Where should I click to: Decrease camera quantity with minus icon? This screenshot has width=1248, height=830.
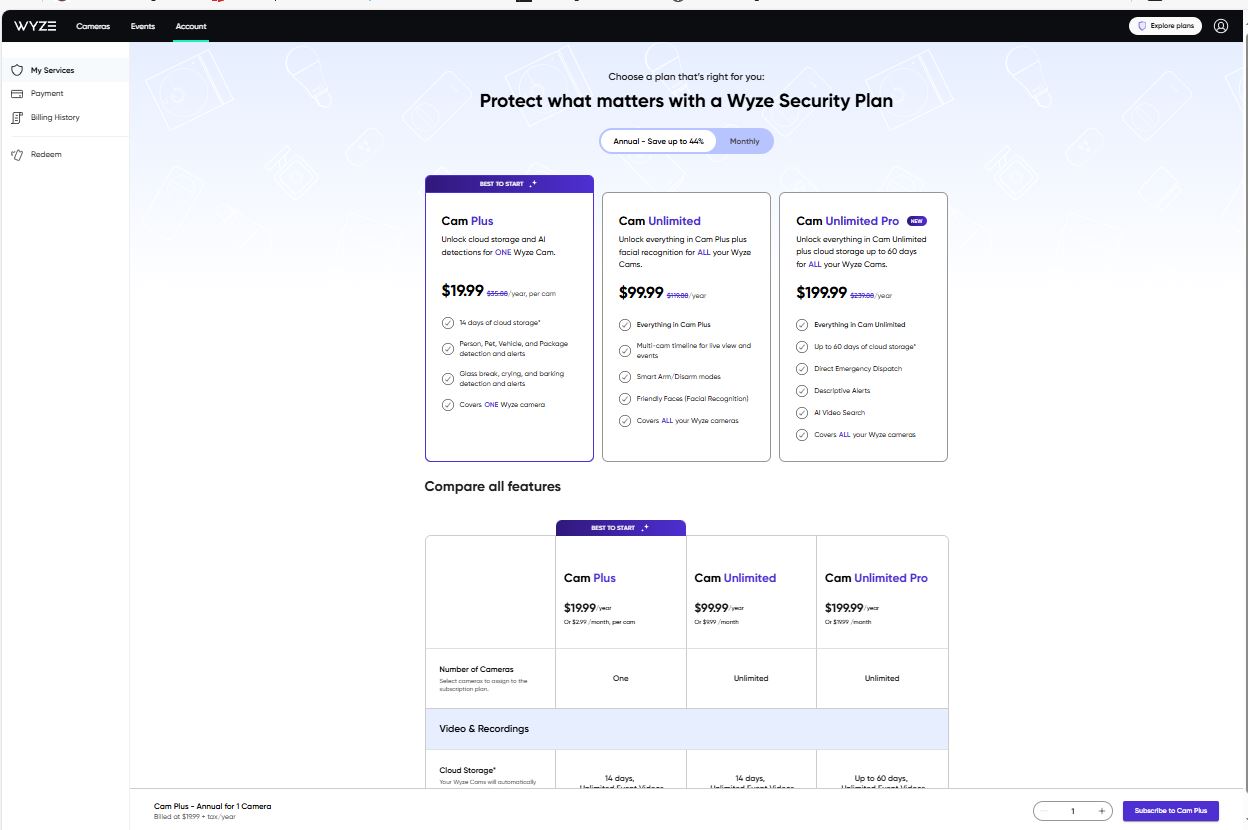pyautogui.click(x=1045, y=811)
